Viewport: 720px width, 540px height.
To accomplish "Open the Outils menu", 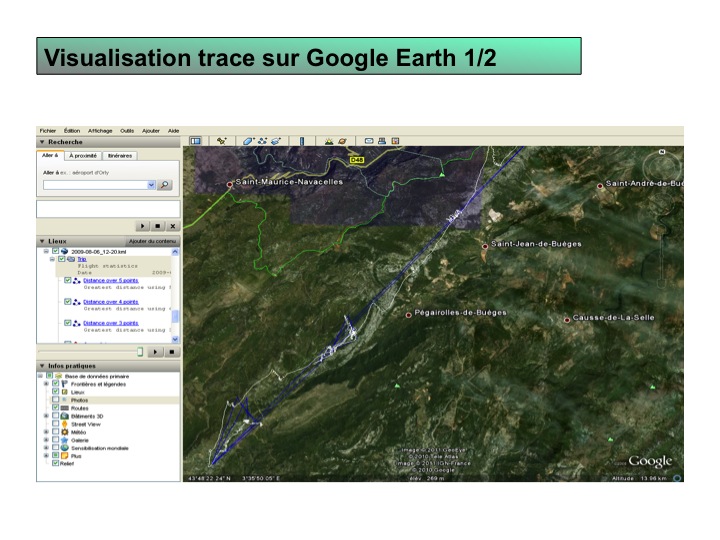I will 127,131.
